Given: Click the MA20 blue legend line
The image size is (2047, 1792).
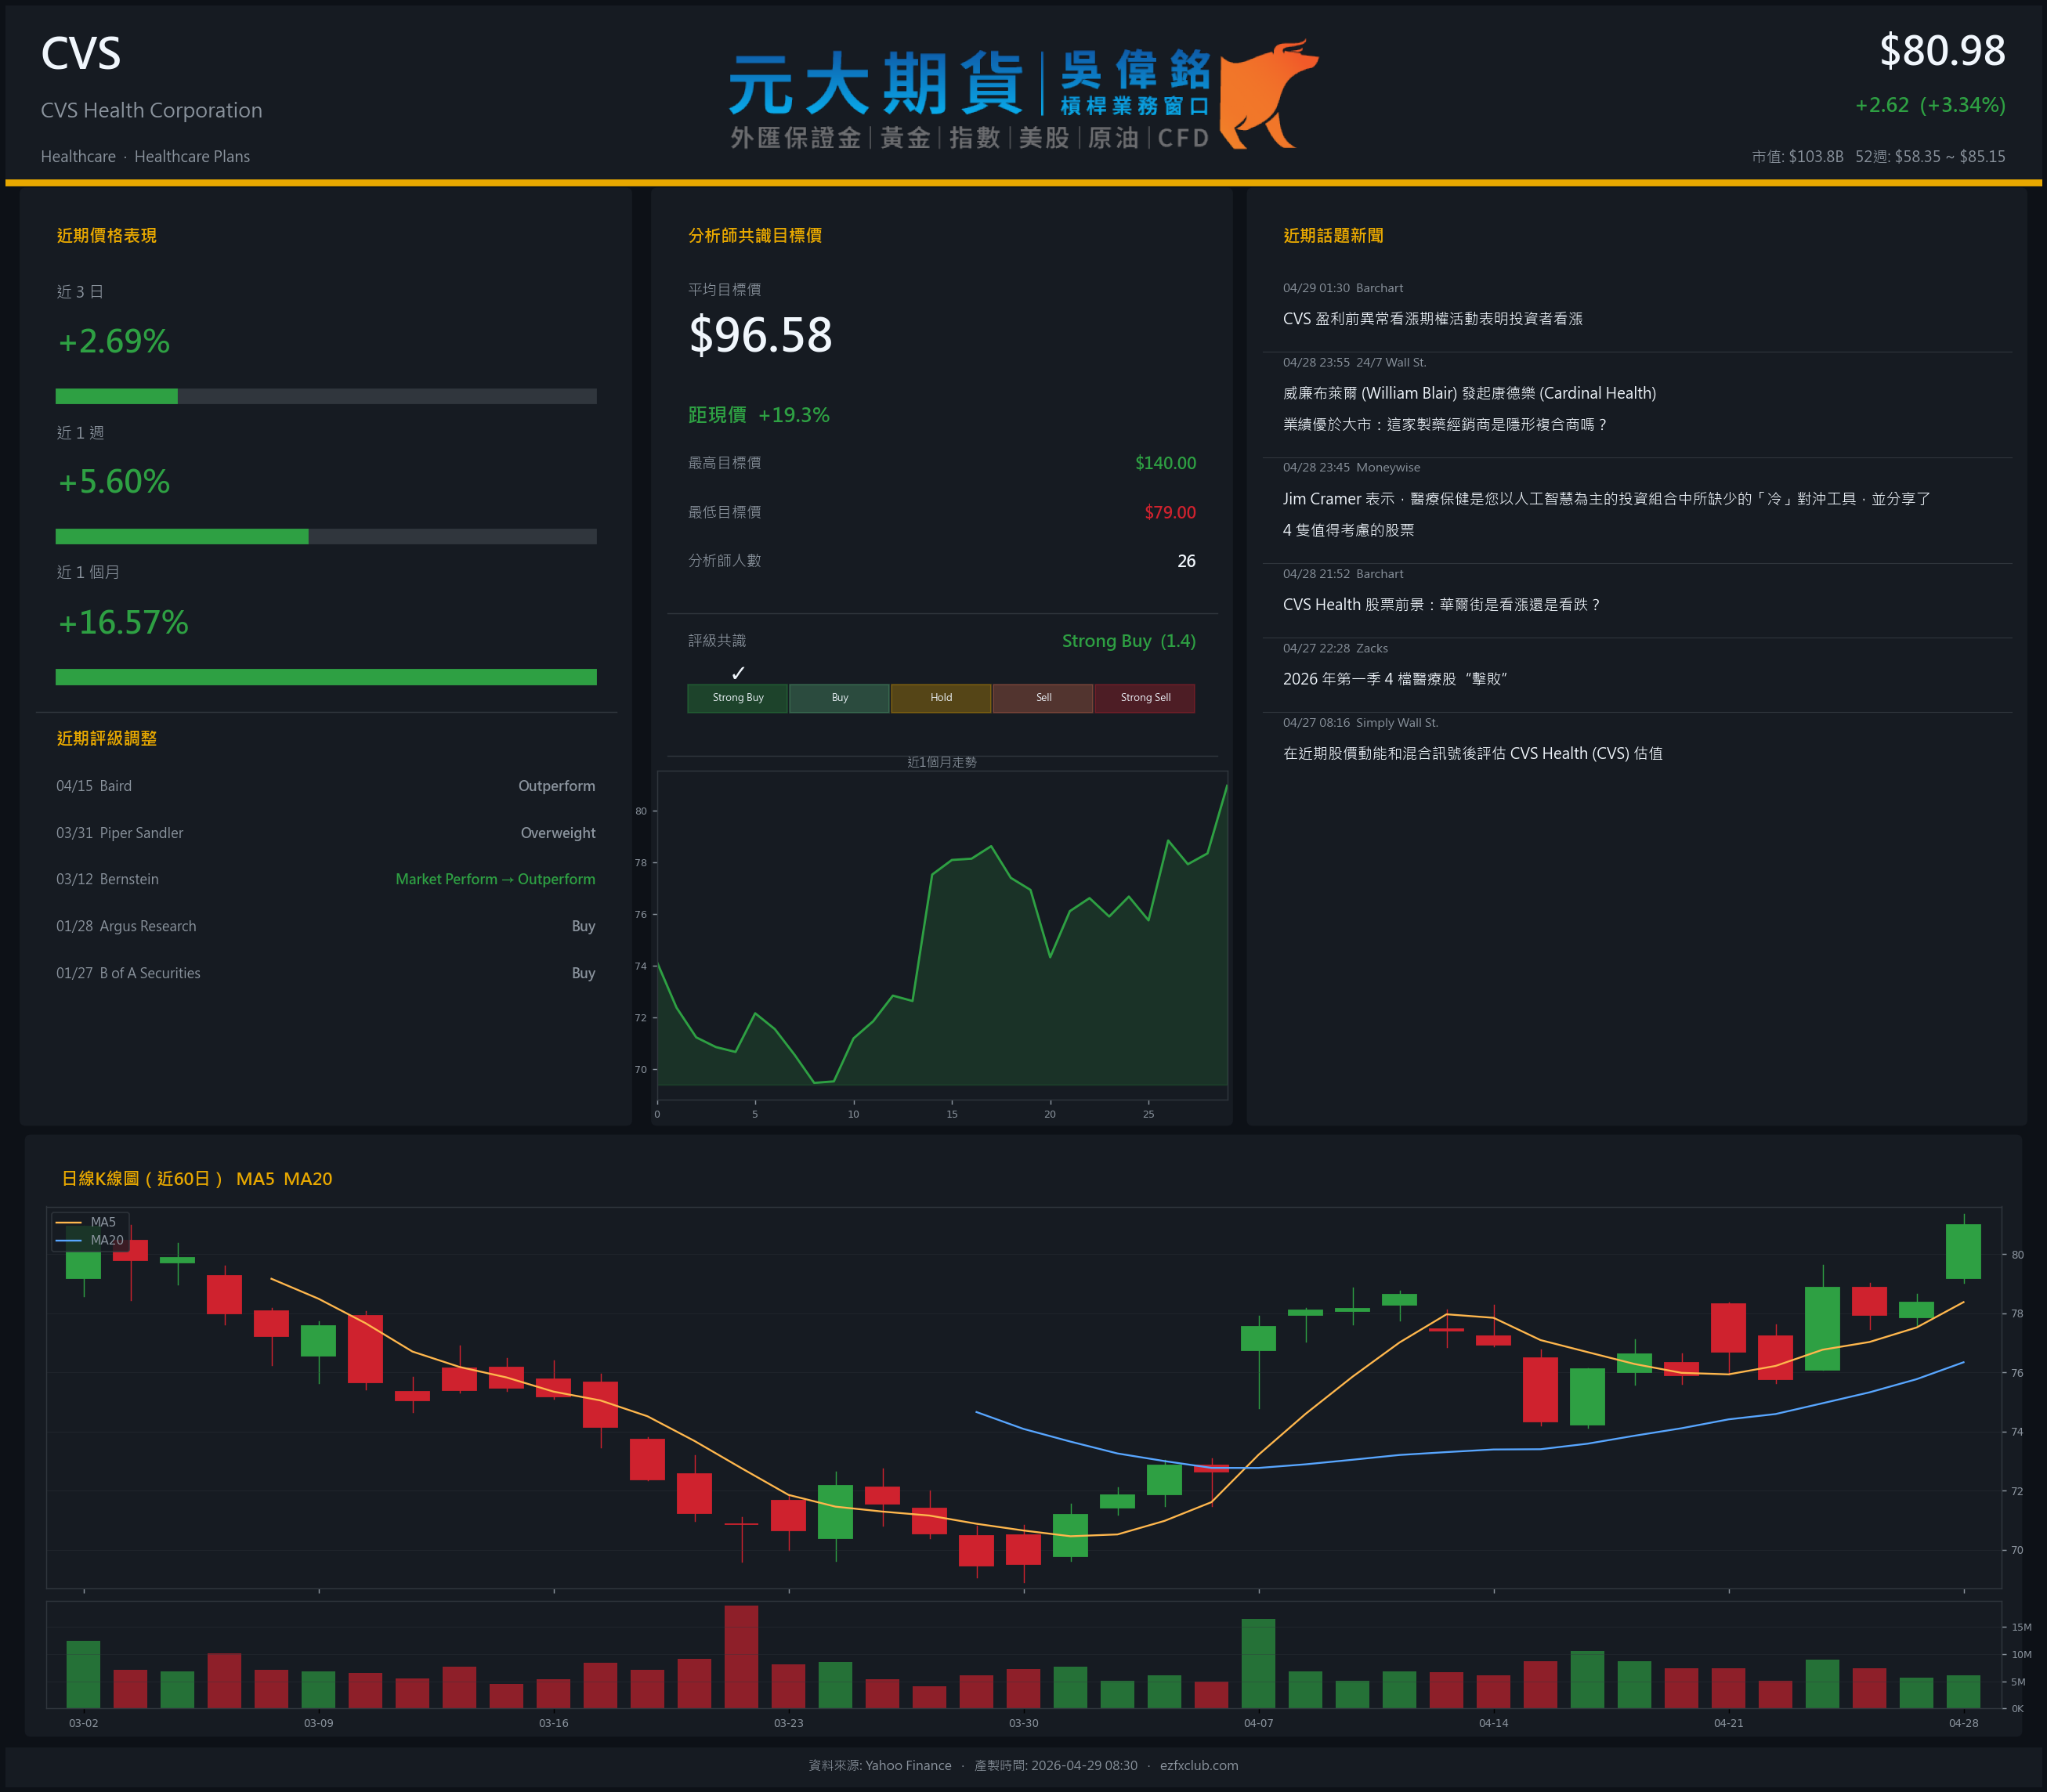Looking at the screenshot, I should [x=68, y=1240].
